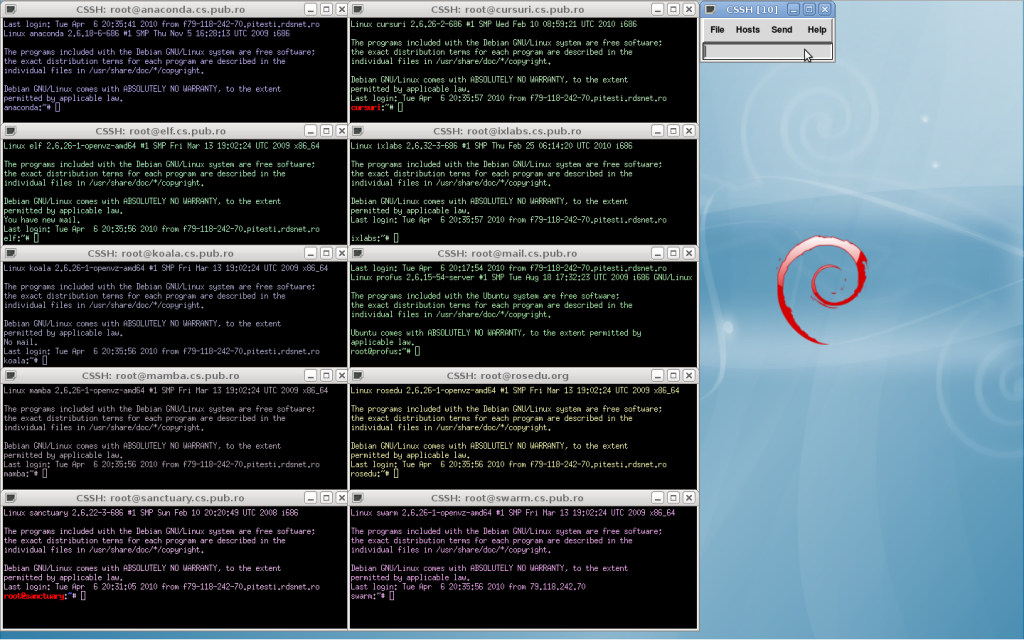1024x640 pixels.
Task: Click the 'ixlabs:~#' prompt line
Action: [x=371, y=238]
